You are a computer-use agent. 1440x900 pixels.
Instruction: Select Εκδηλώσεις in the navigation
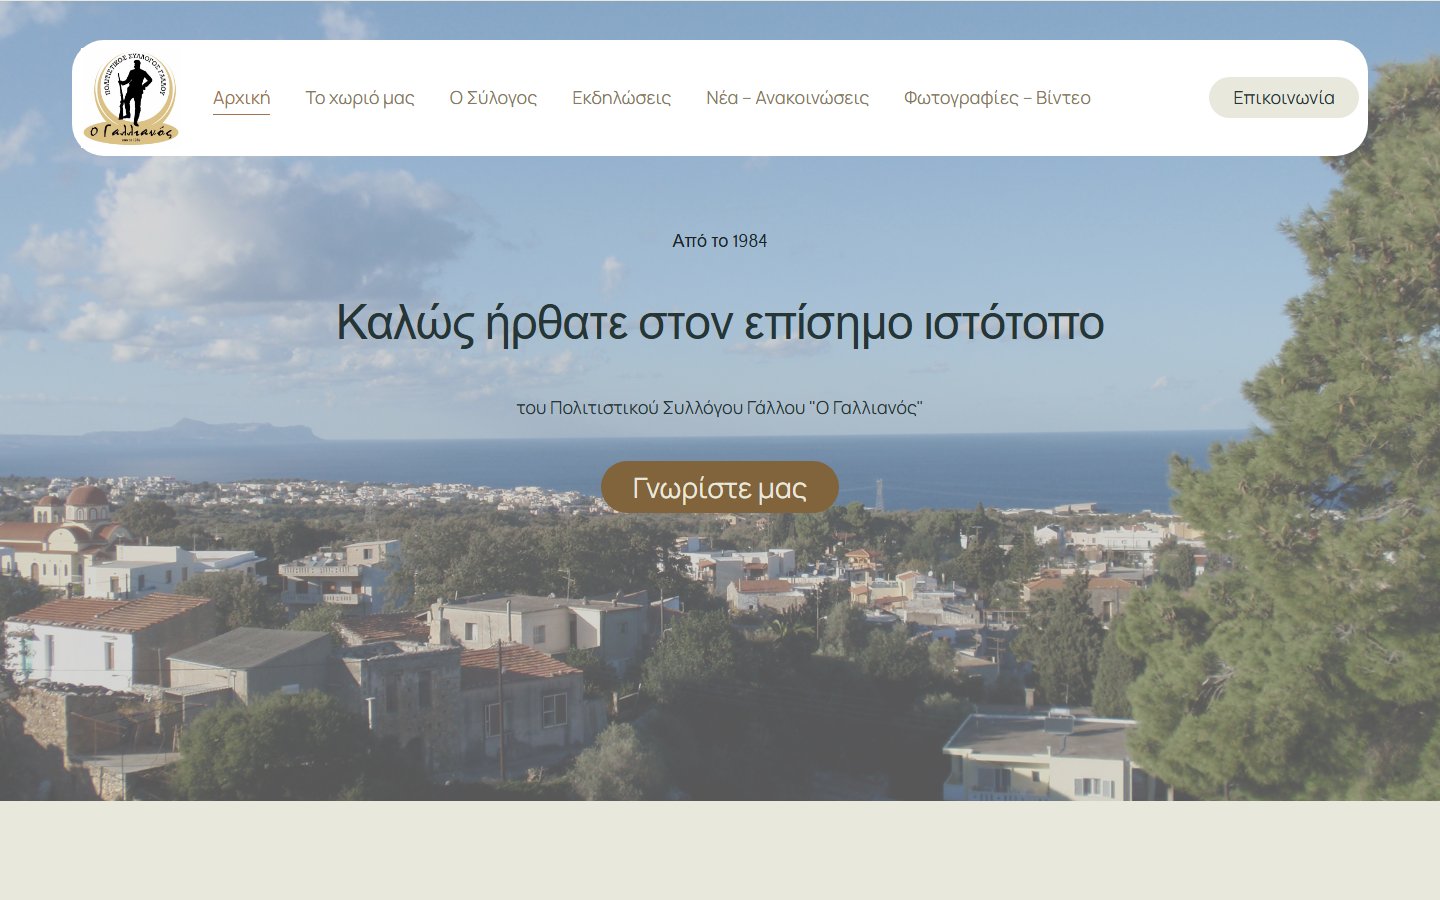click(621, 98)
